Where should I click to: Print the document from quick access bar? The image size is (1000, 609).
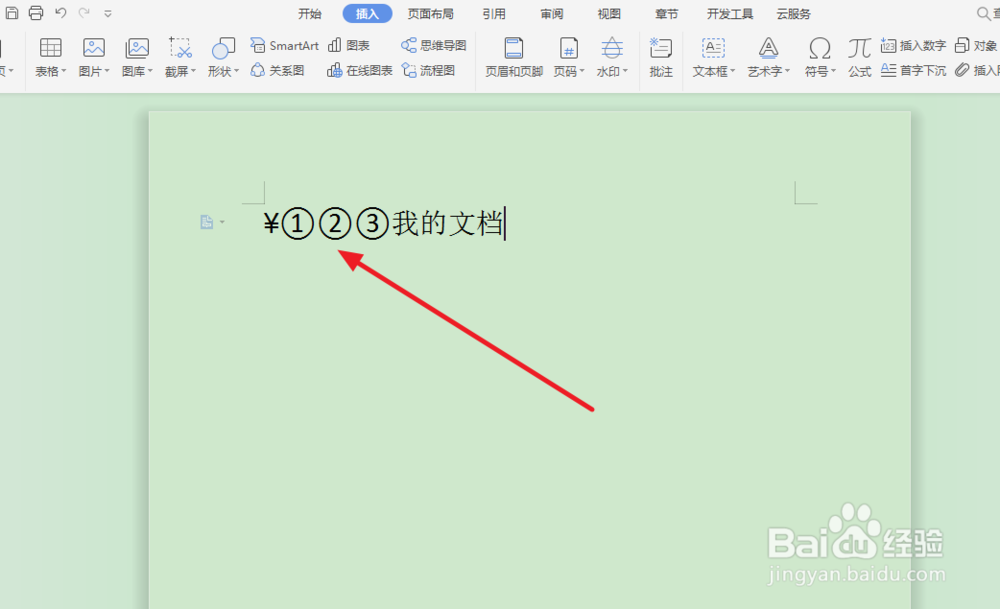coord(35,13)
